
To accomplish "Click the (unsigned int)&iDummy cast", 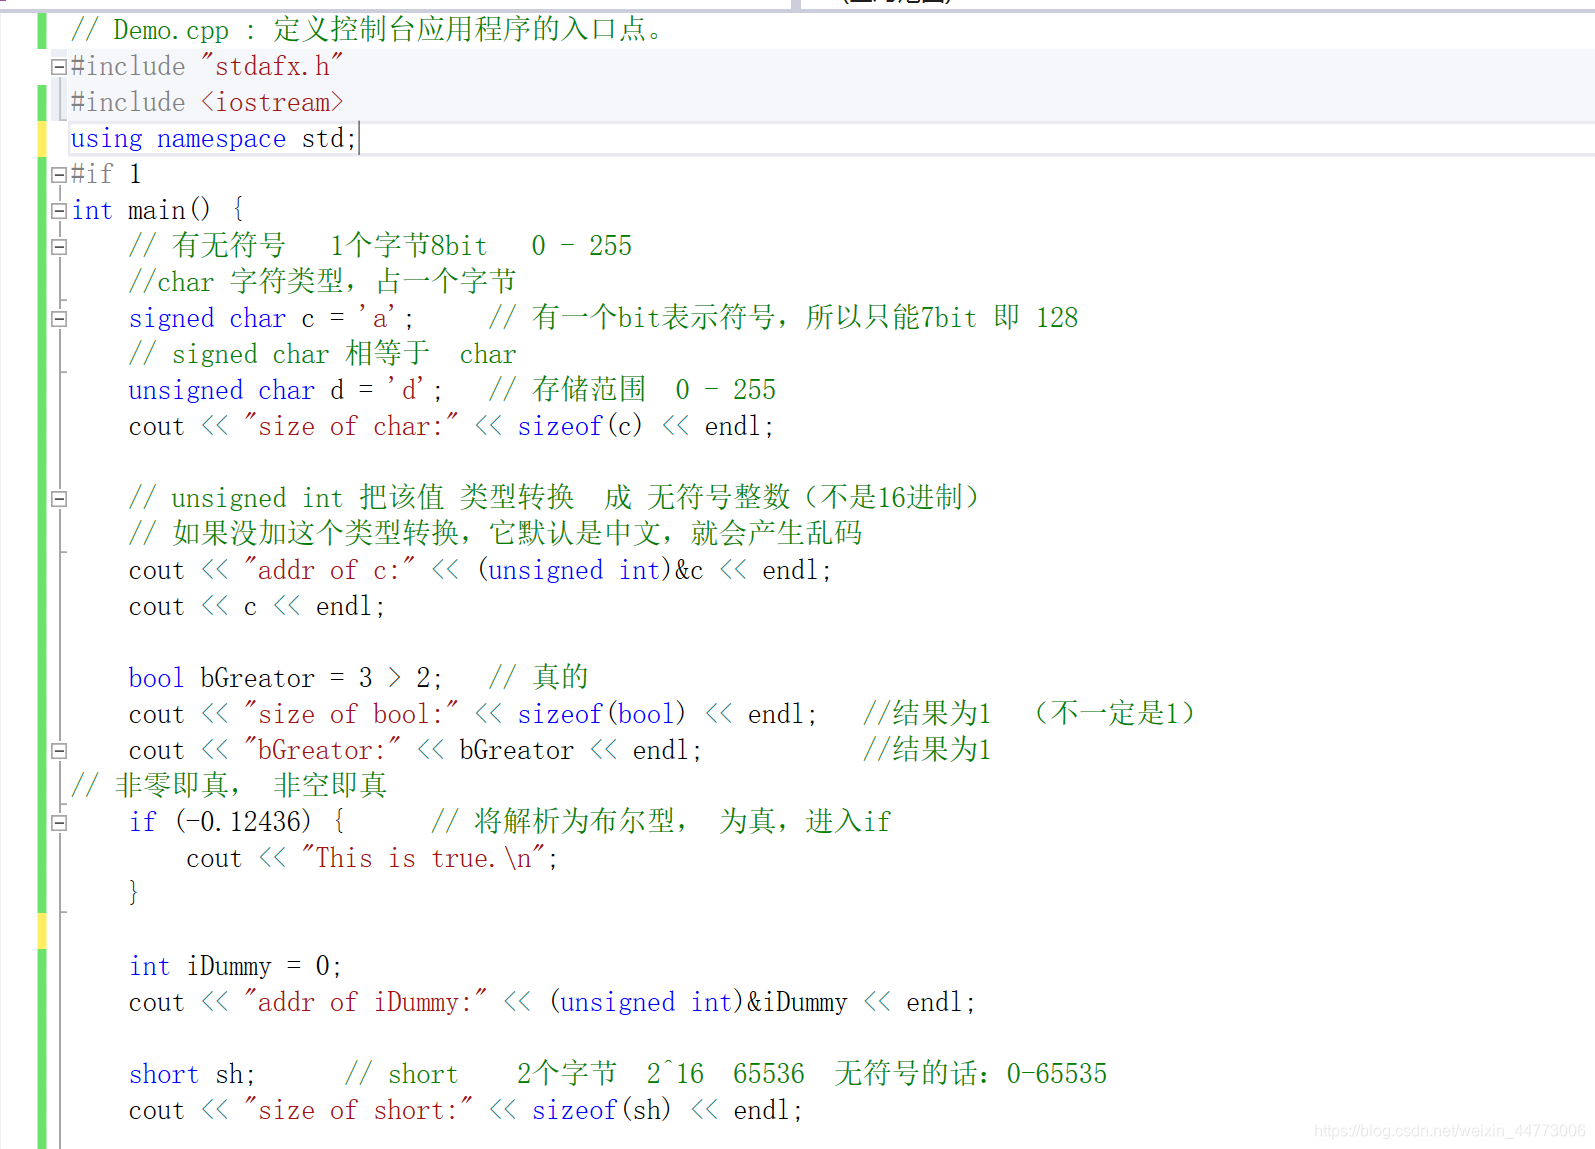I will pos(698,1002).
